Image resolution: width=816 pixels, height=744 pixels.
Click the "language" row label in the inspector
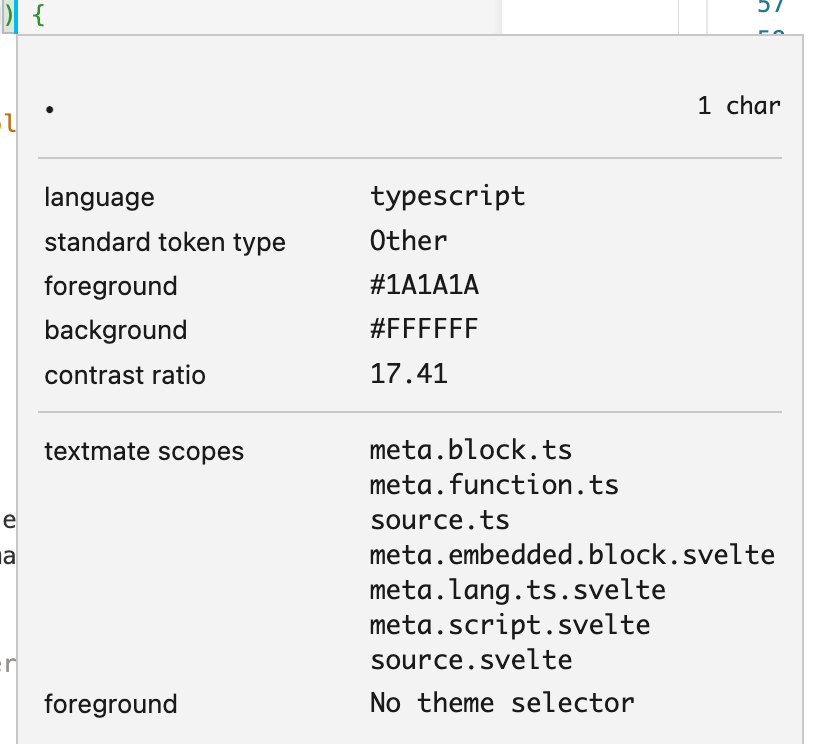click(x=99, y=196)
